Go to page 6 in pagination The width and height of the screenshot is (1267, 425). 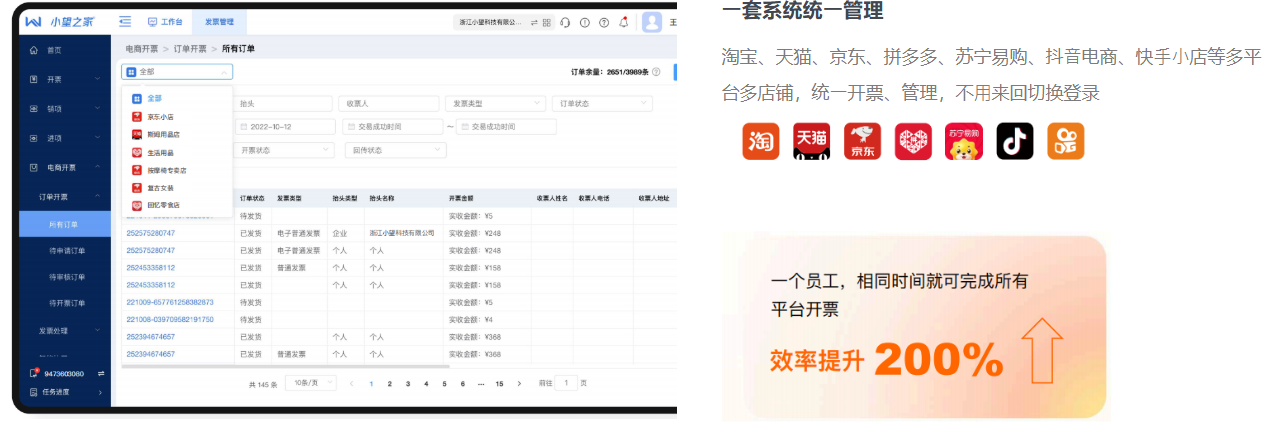coord(462,383)
